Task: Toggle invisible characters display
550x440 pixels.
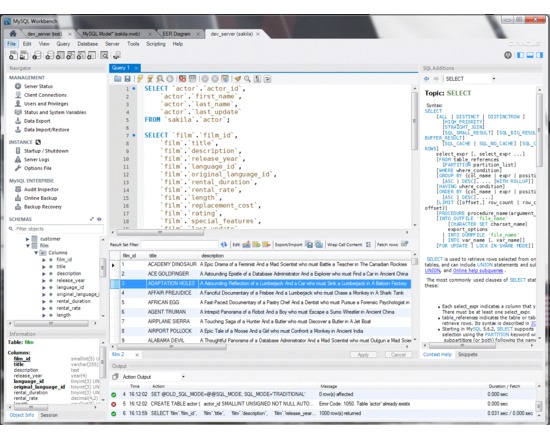Action: [257, 79]
